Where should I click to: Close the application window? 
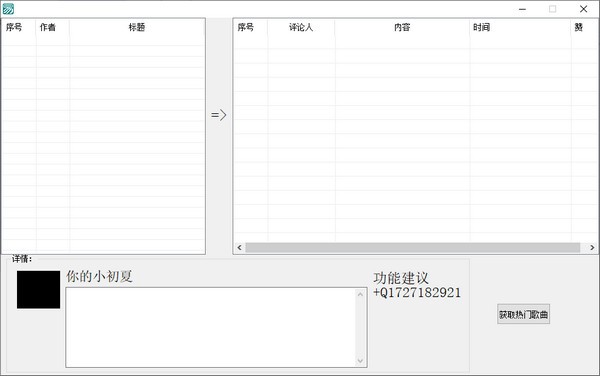point(584,9)
